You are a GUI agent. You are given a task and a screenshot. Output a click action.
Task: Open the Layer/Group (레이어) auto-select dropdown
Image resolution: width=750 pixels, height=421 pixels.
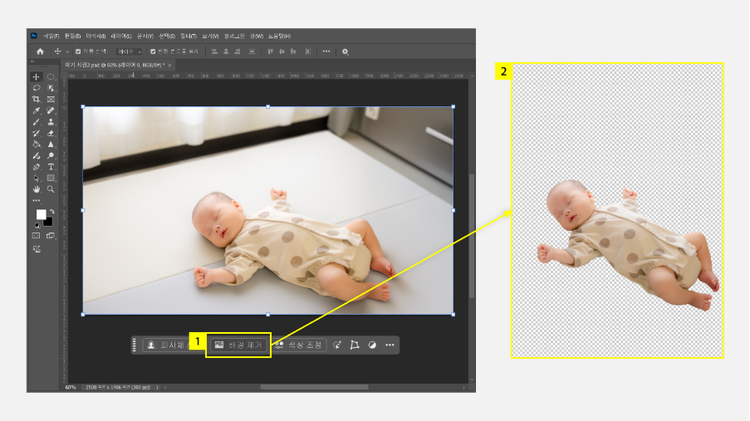click(x=130, y=52)
